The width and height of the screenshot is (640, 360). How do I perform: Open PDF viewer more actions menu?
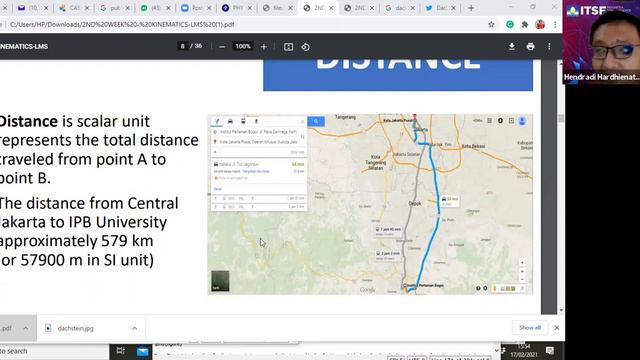pos(549,47)
